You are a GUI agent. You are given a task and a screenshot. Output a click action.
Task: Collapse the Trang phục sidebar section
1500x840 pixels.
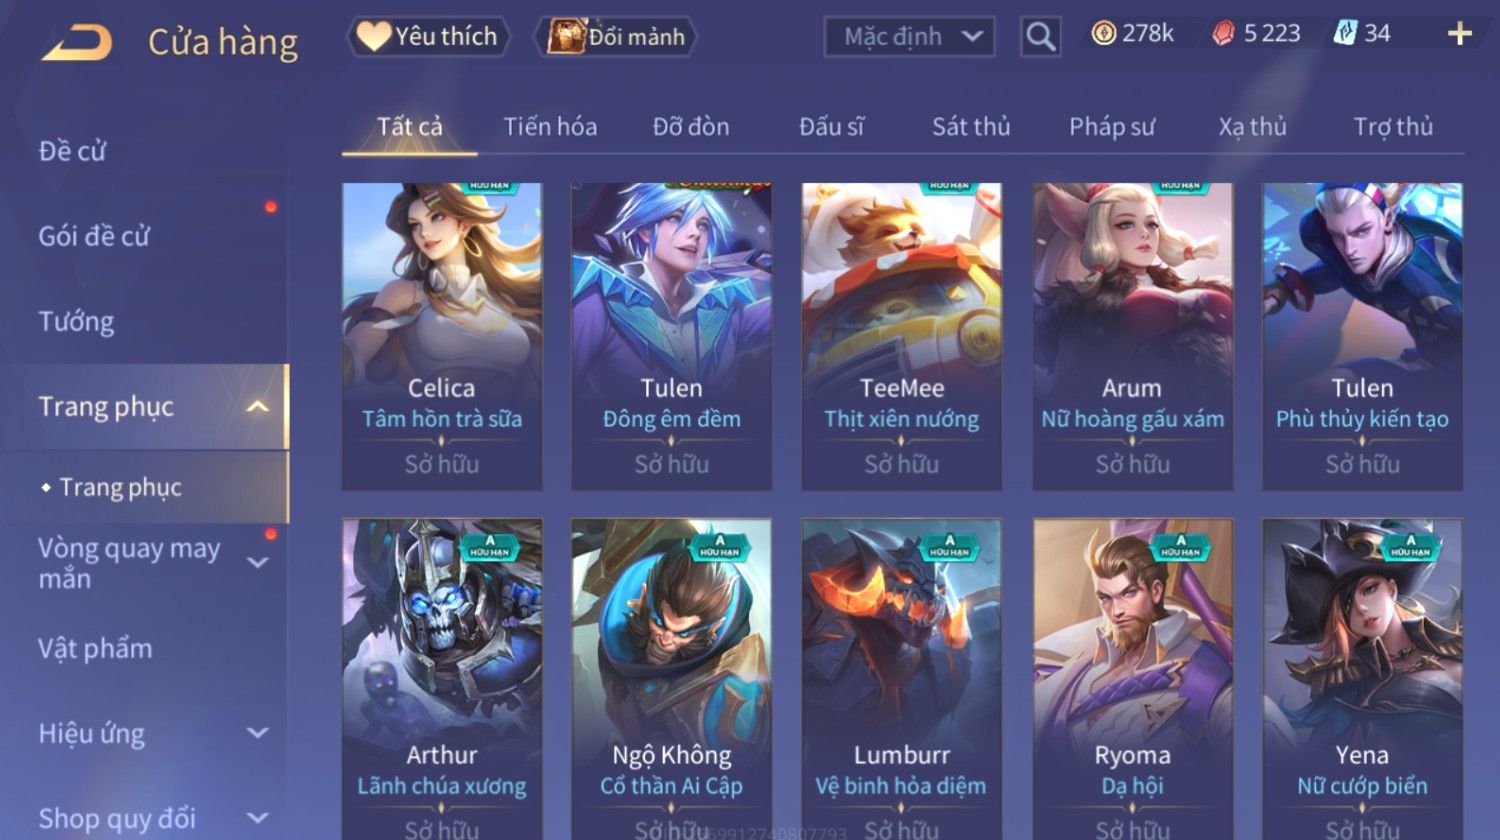(258, 407)
